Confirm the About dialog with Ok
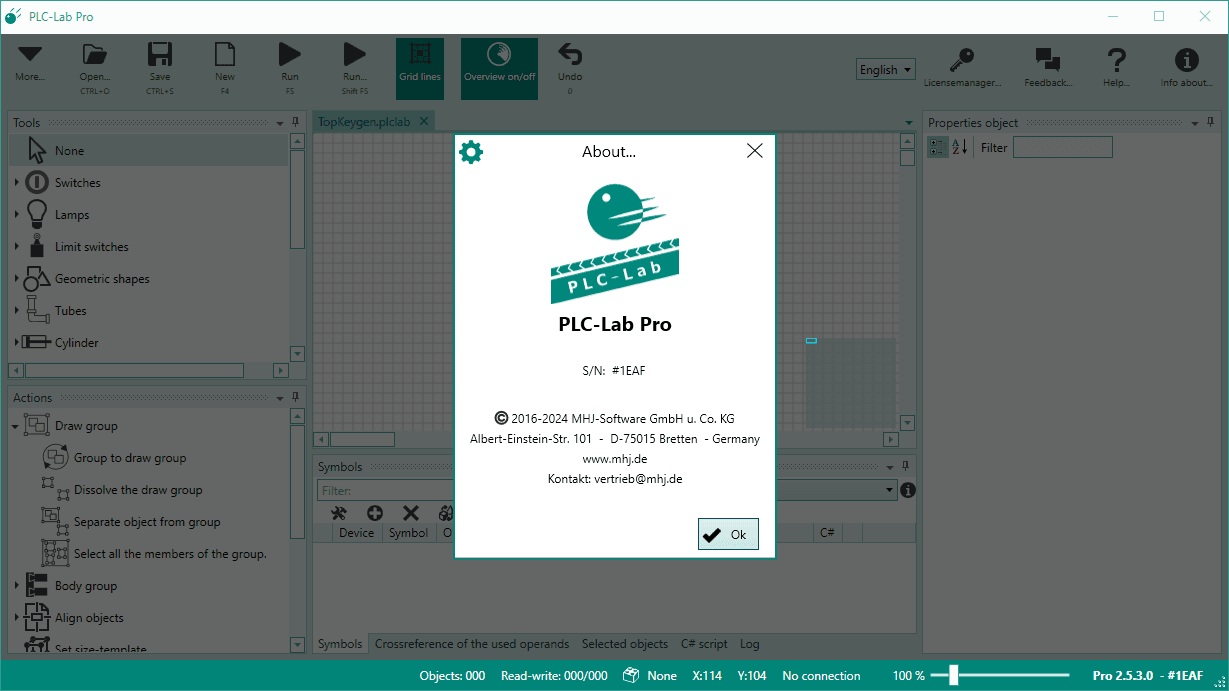This screenshot has height=691, width=1229. click(x=728, y=533)
